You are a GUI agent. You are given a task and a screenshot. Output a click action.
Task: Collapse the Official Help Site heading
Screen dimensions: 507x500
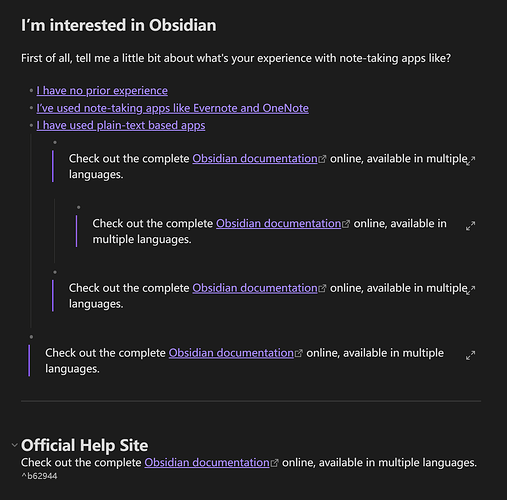coord(14,445)
